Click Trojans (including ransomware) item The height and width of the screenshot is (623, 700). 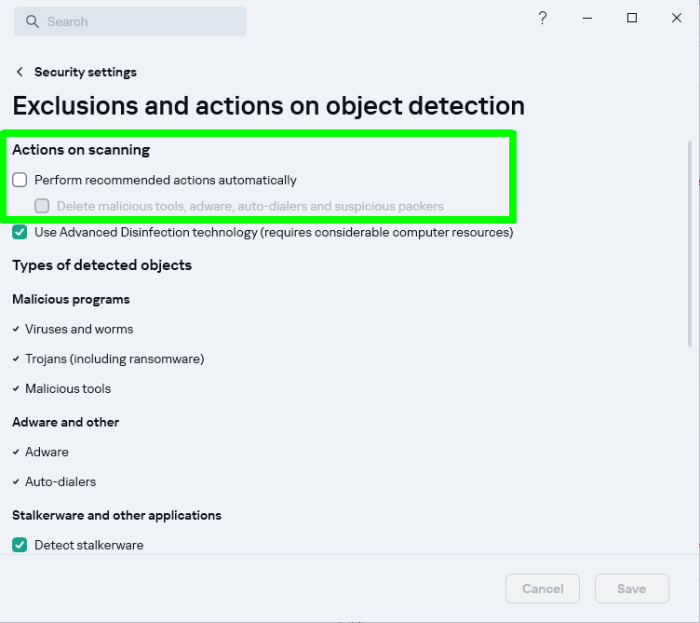pos(114,359)
